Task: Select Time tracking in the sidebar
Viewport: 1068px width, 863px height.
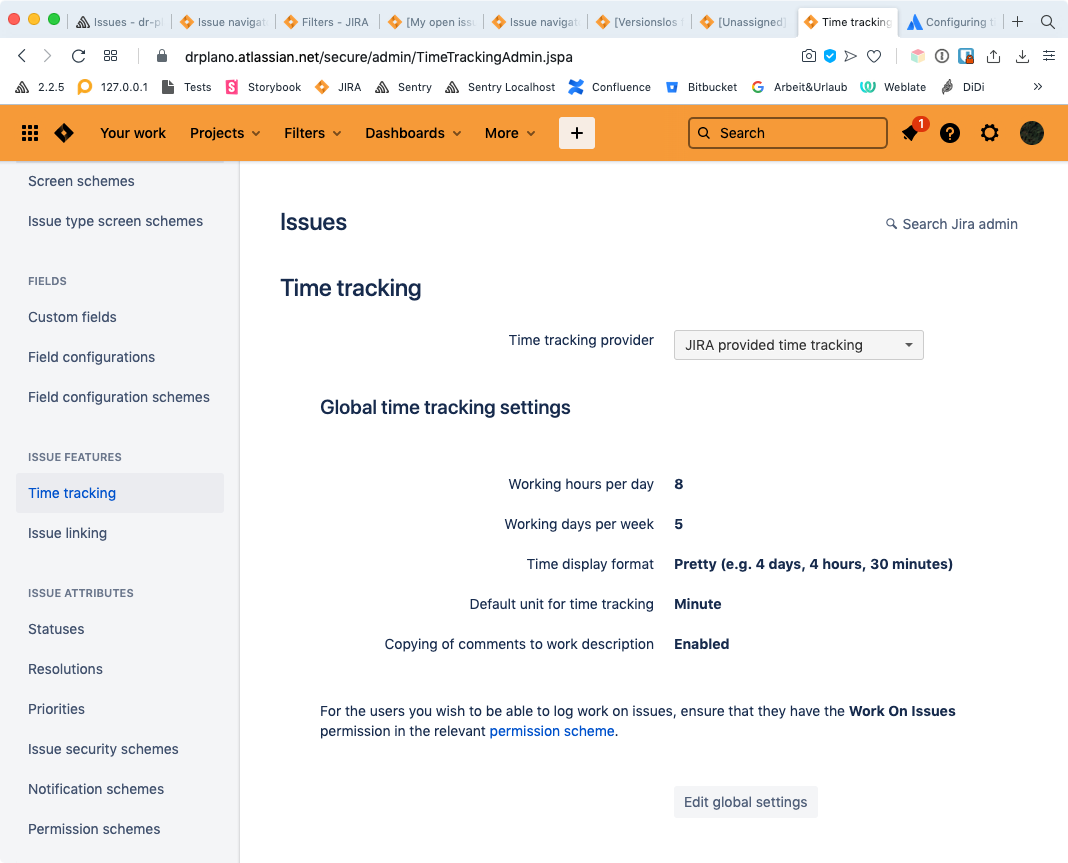Action: pos(120,493)
